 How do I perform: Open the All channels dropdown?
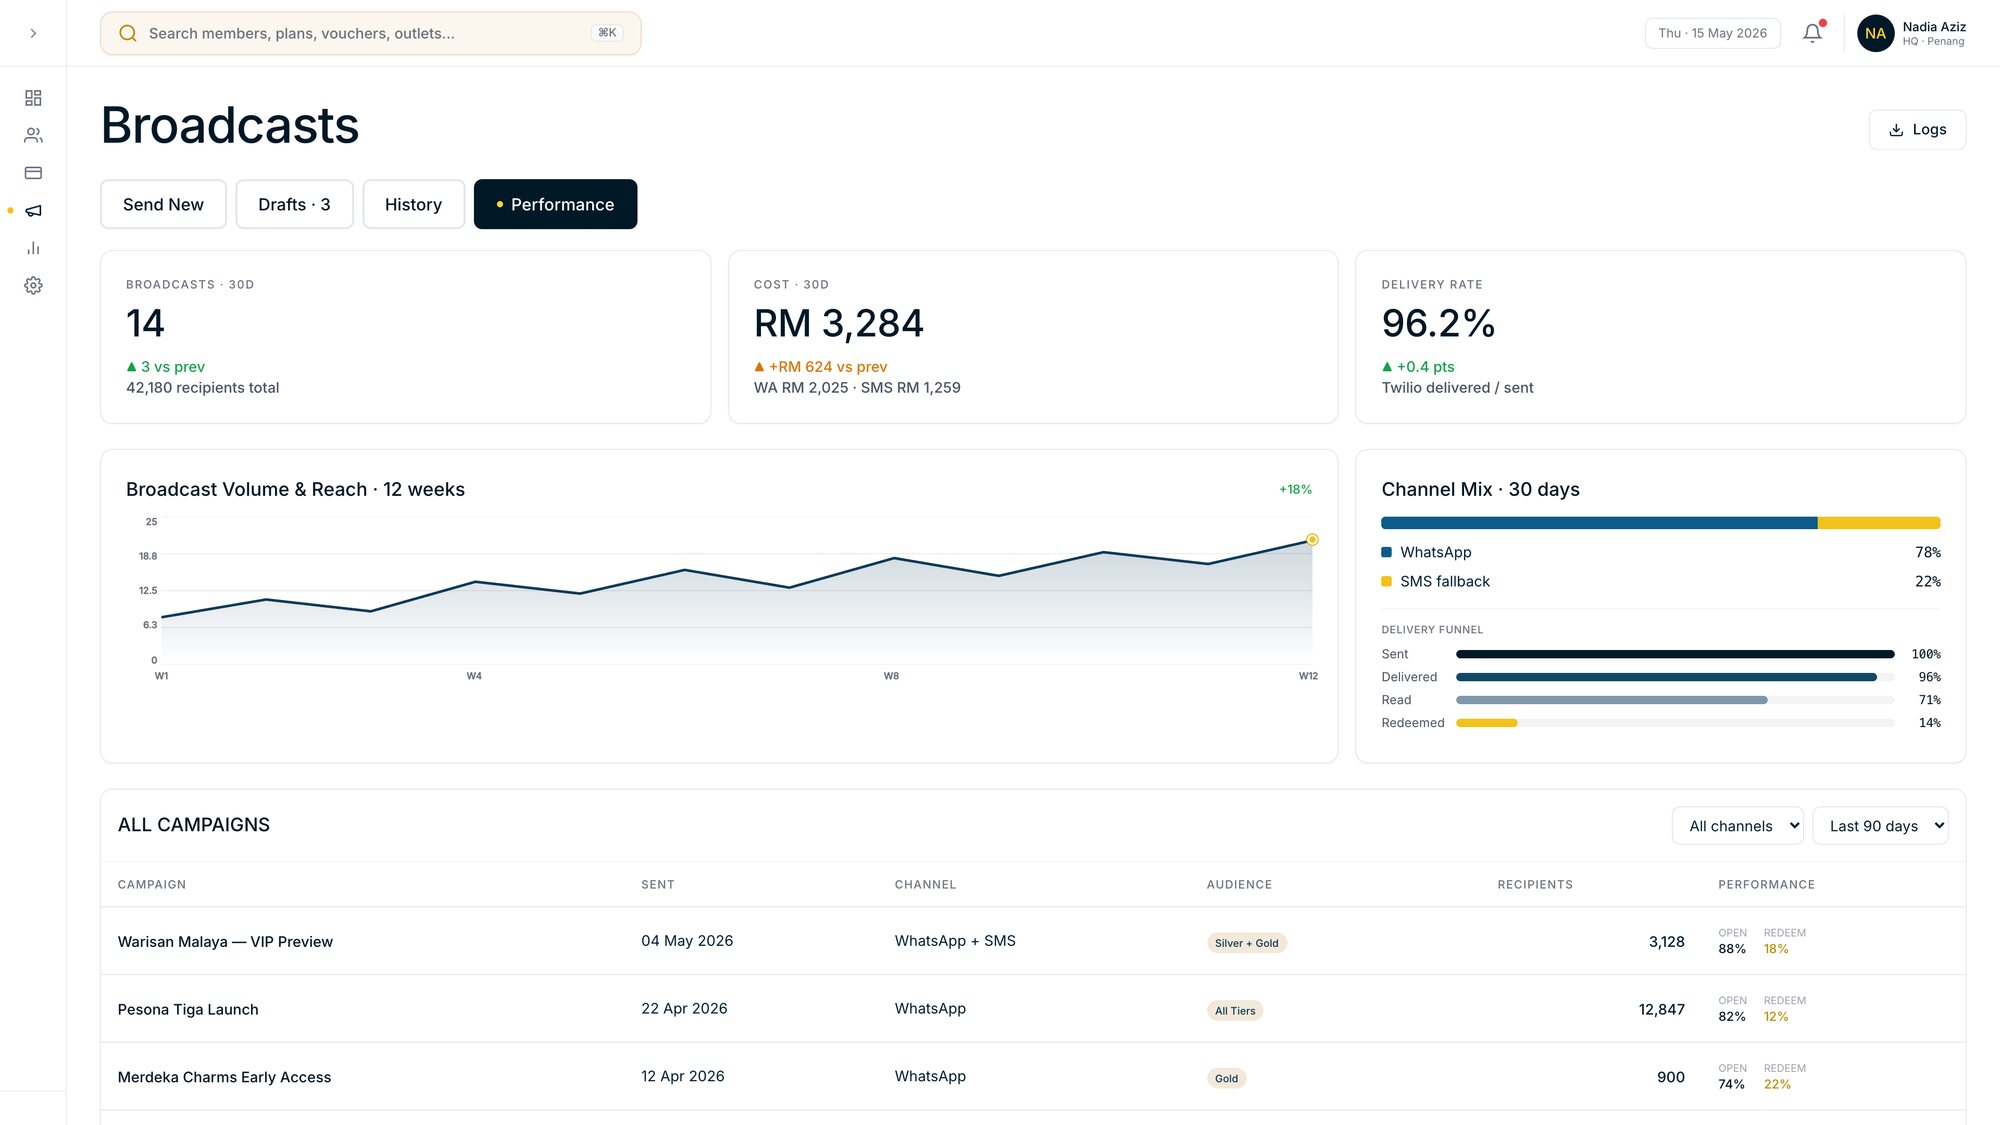point(1737,826)
